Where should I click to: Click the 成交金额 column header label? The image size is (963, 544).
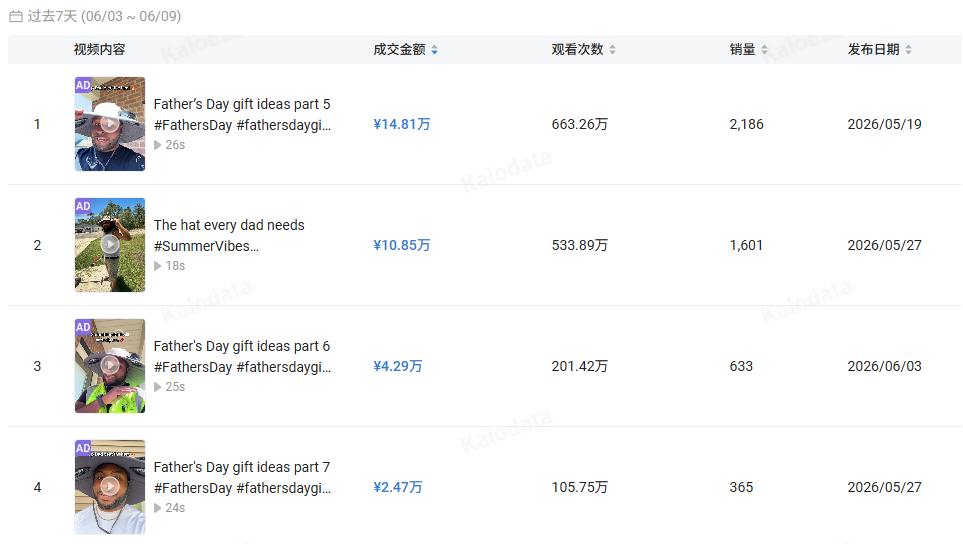coord(399,50)
